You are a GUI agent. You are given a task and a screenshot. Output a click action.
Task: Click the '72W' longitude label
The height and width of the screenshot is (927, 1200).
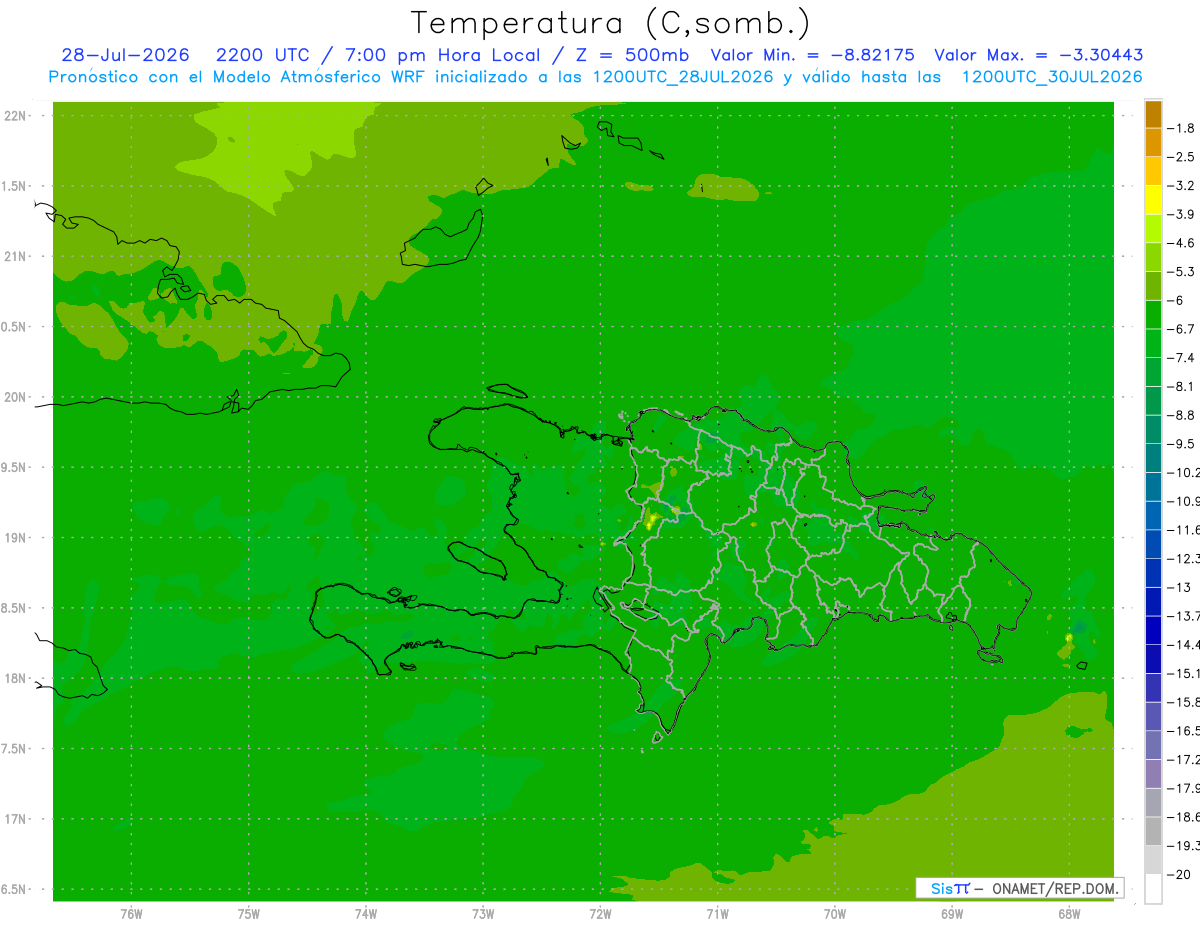coord(600,914)
